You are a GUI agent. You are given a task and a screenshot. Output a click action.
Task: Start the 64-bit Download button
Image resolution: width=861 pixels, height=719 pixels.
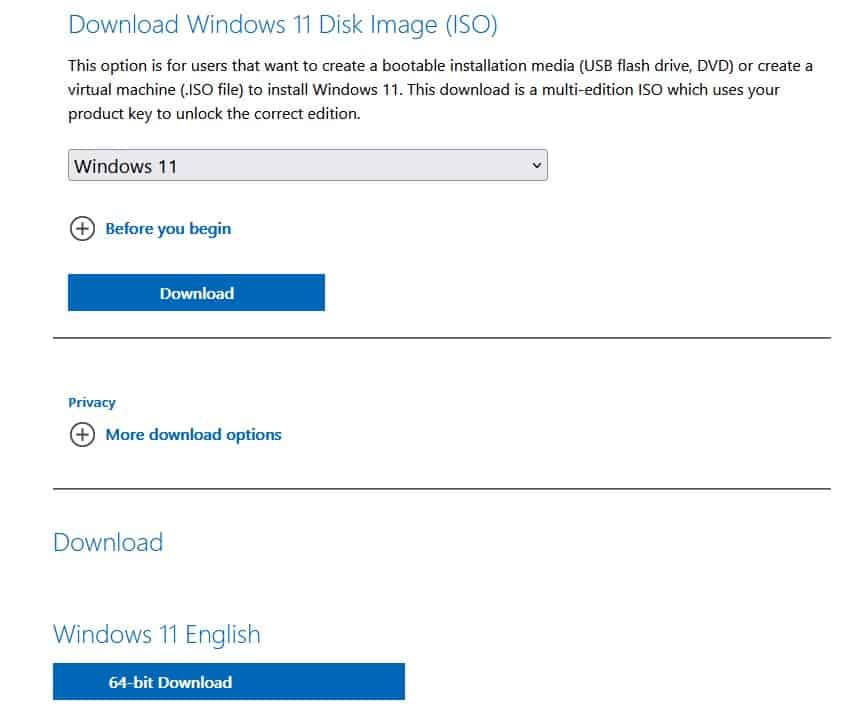click(x=229, y=682)
